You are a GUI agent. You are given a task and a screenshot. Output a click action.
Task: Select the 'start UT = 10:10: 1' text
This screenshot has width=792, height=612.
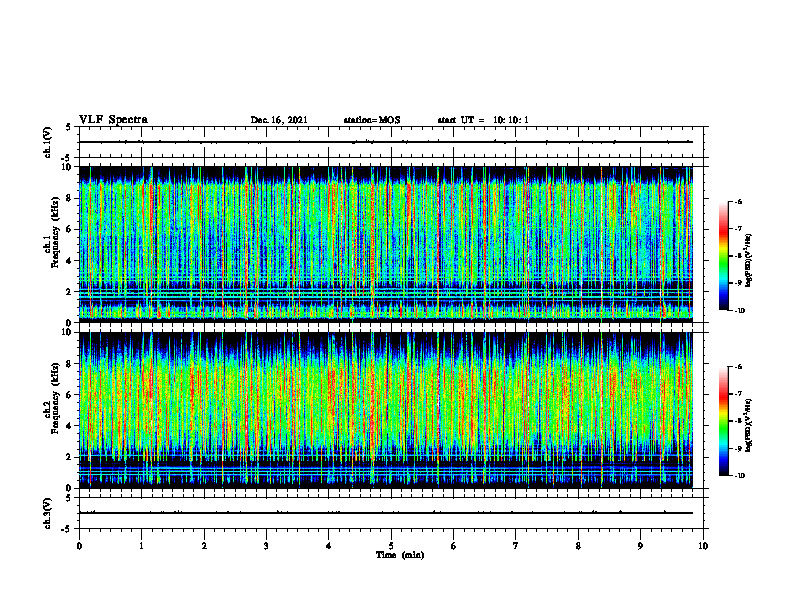(x=483, y=120)
